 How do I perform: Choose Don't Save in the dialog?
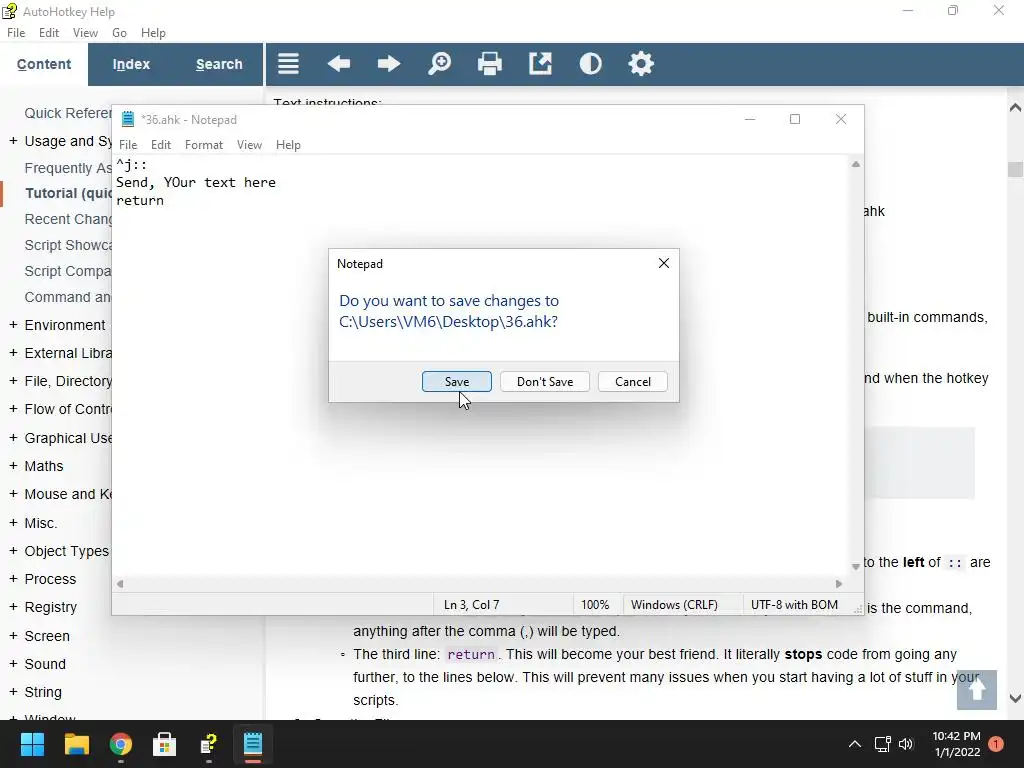[545, 381]
